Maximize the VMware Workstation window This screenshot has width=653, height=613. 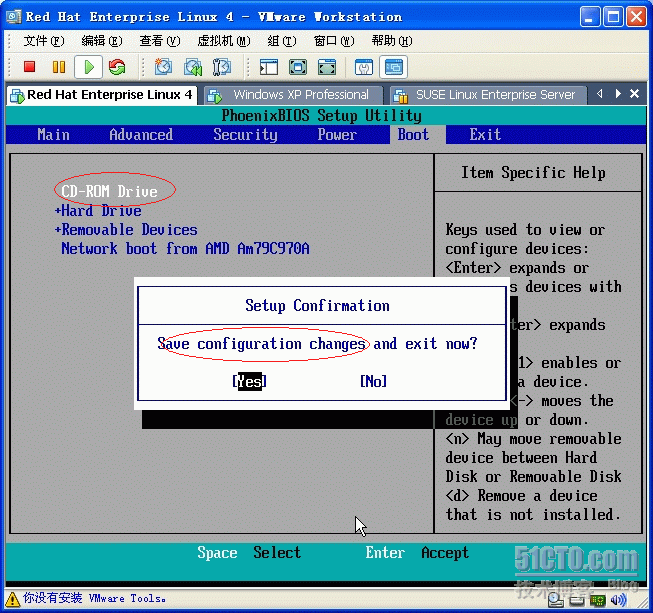point(613,17)
